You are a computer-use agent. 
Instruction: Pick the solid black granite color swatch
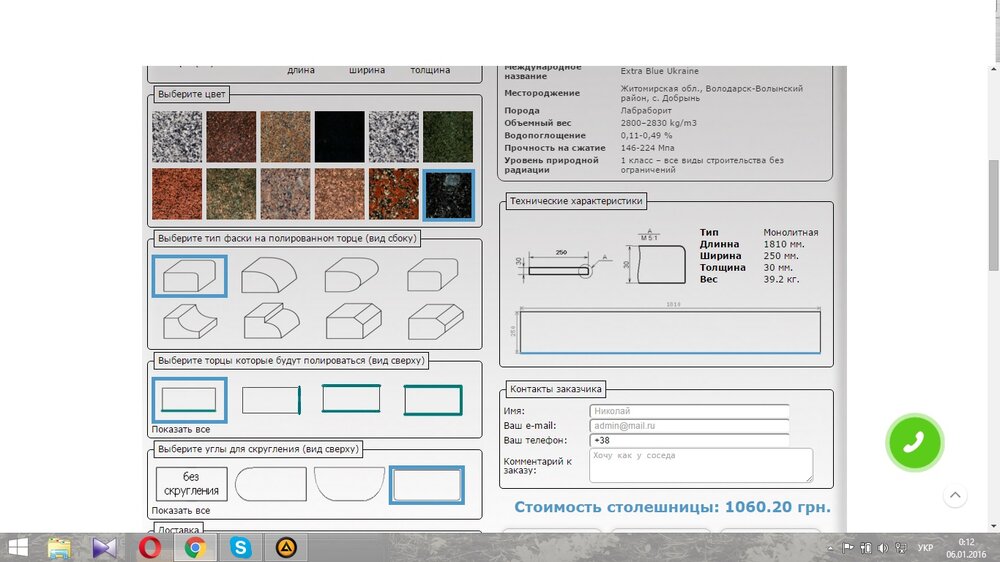pyautogui.click(x=340, y=136)
